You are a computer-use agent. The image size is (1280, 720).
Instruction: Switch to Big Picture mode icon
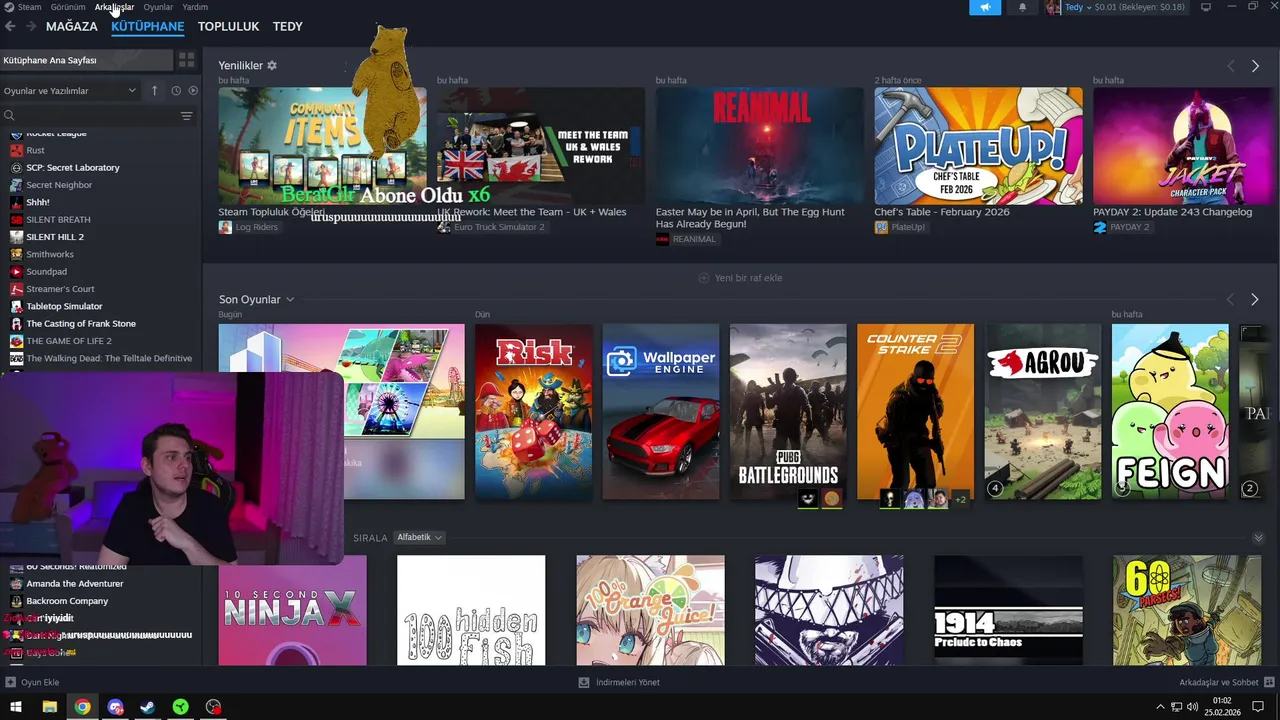pos(1205,7)
